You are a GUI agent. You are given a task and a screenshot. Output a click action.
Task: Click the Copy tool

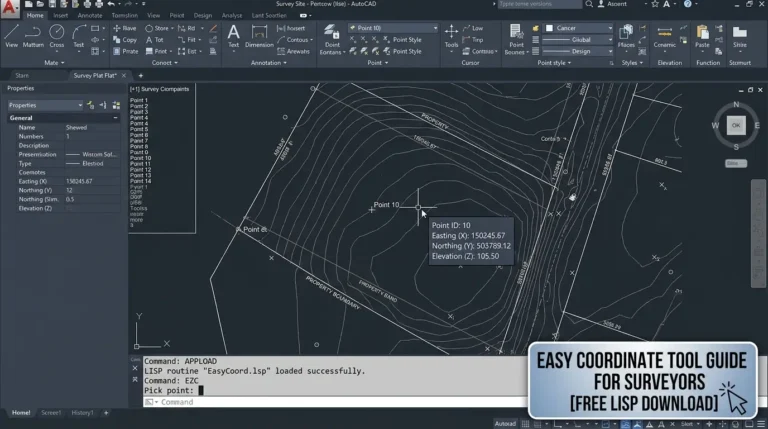(x=125, y=40)
